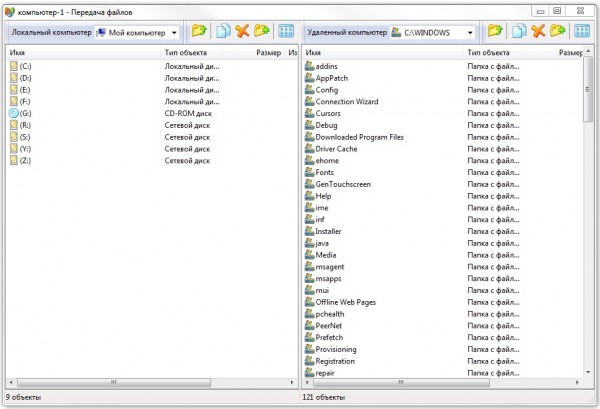Image resolution: width=600 pixels, height=409 pixels.
Task: Sort local list by Размер column
Action: (x=254, y=53)
